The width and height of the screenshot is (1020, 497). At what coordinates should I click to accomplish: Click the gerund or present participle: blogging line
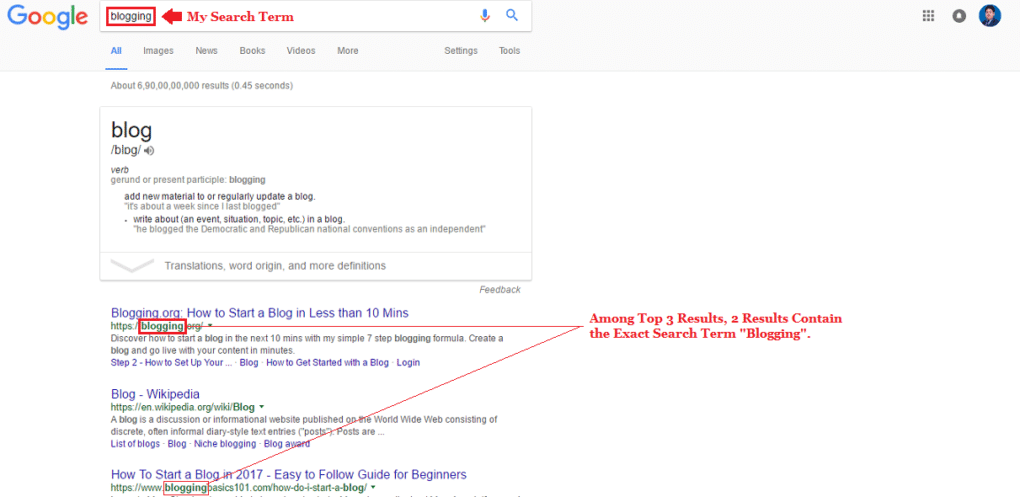coord(188,179)
